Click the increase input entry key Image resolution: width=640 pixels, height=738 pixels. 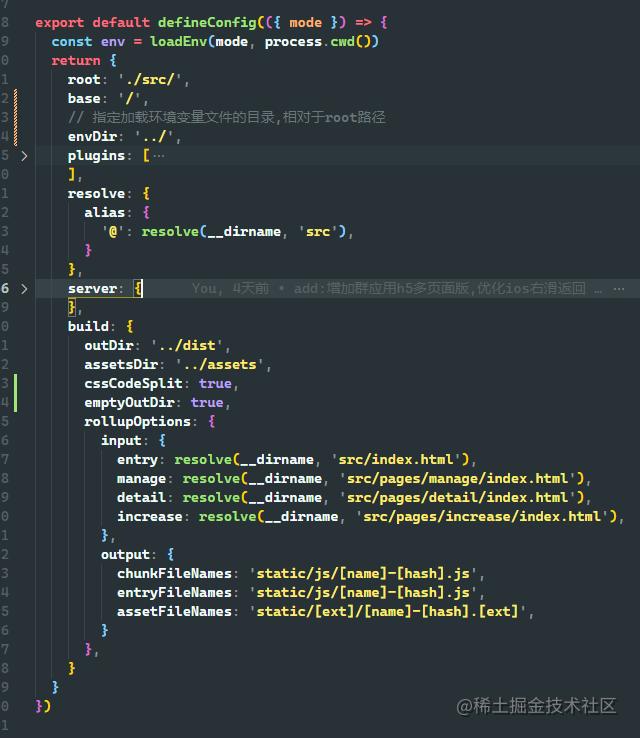pyautogui.click(x=150, y=517)
